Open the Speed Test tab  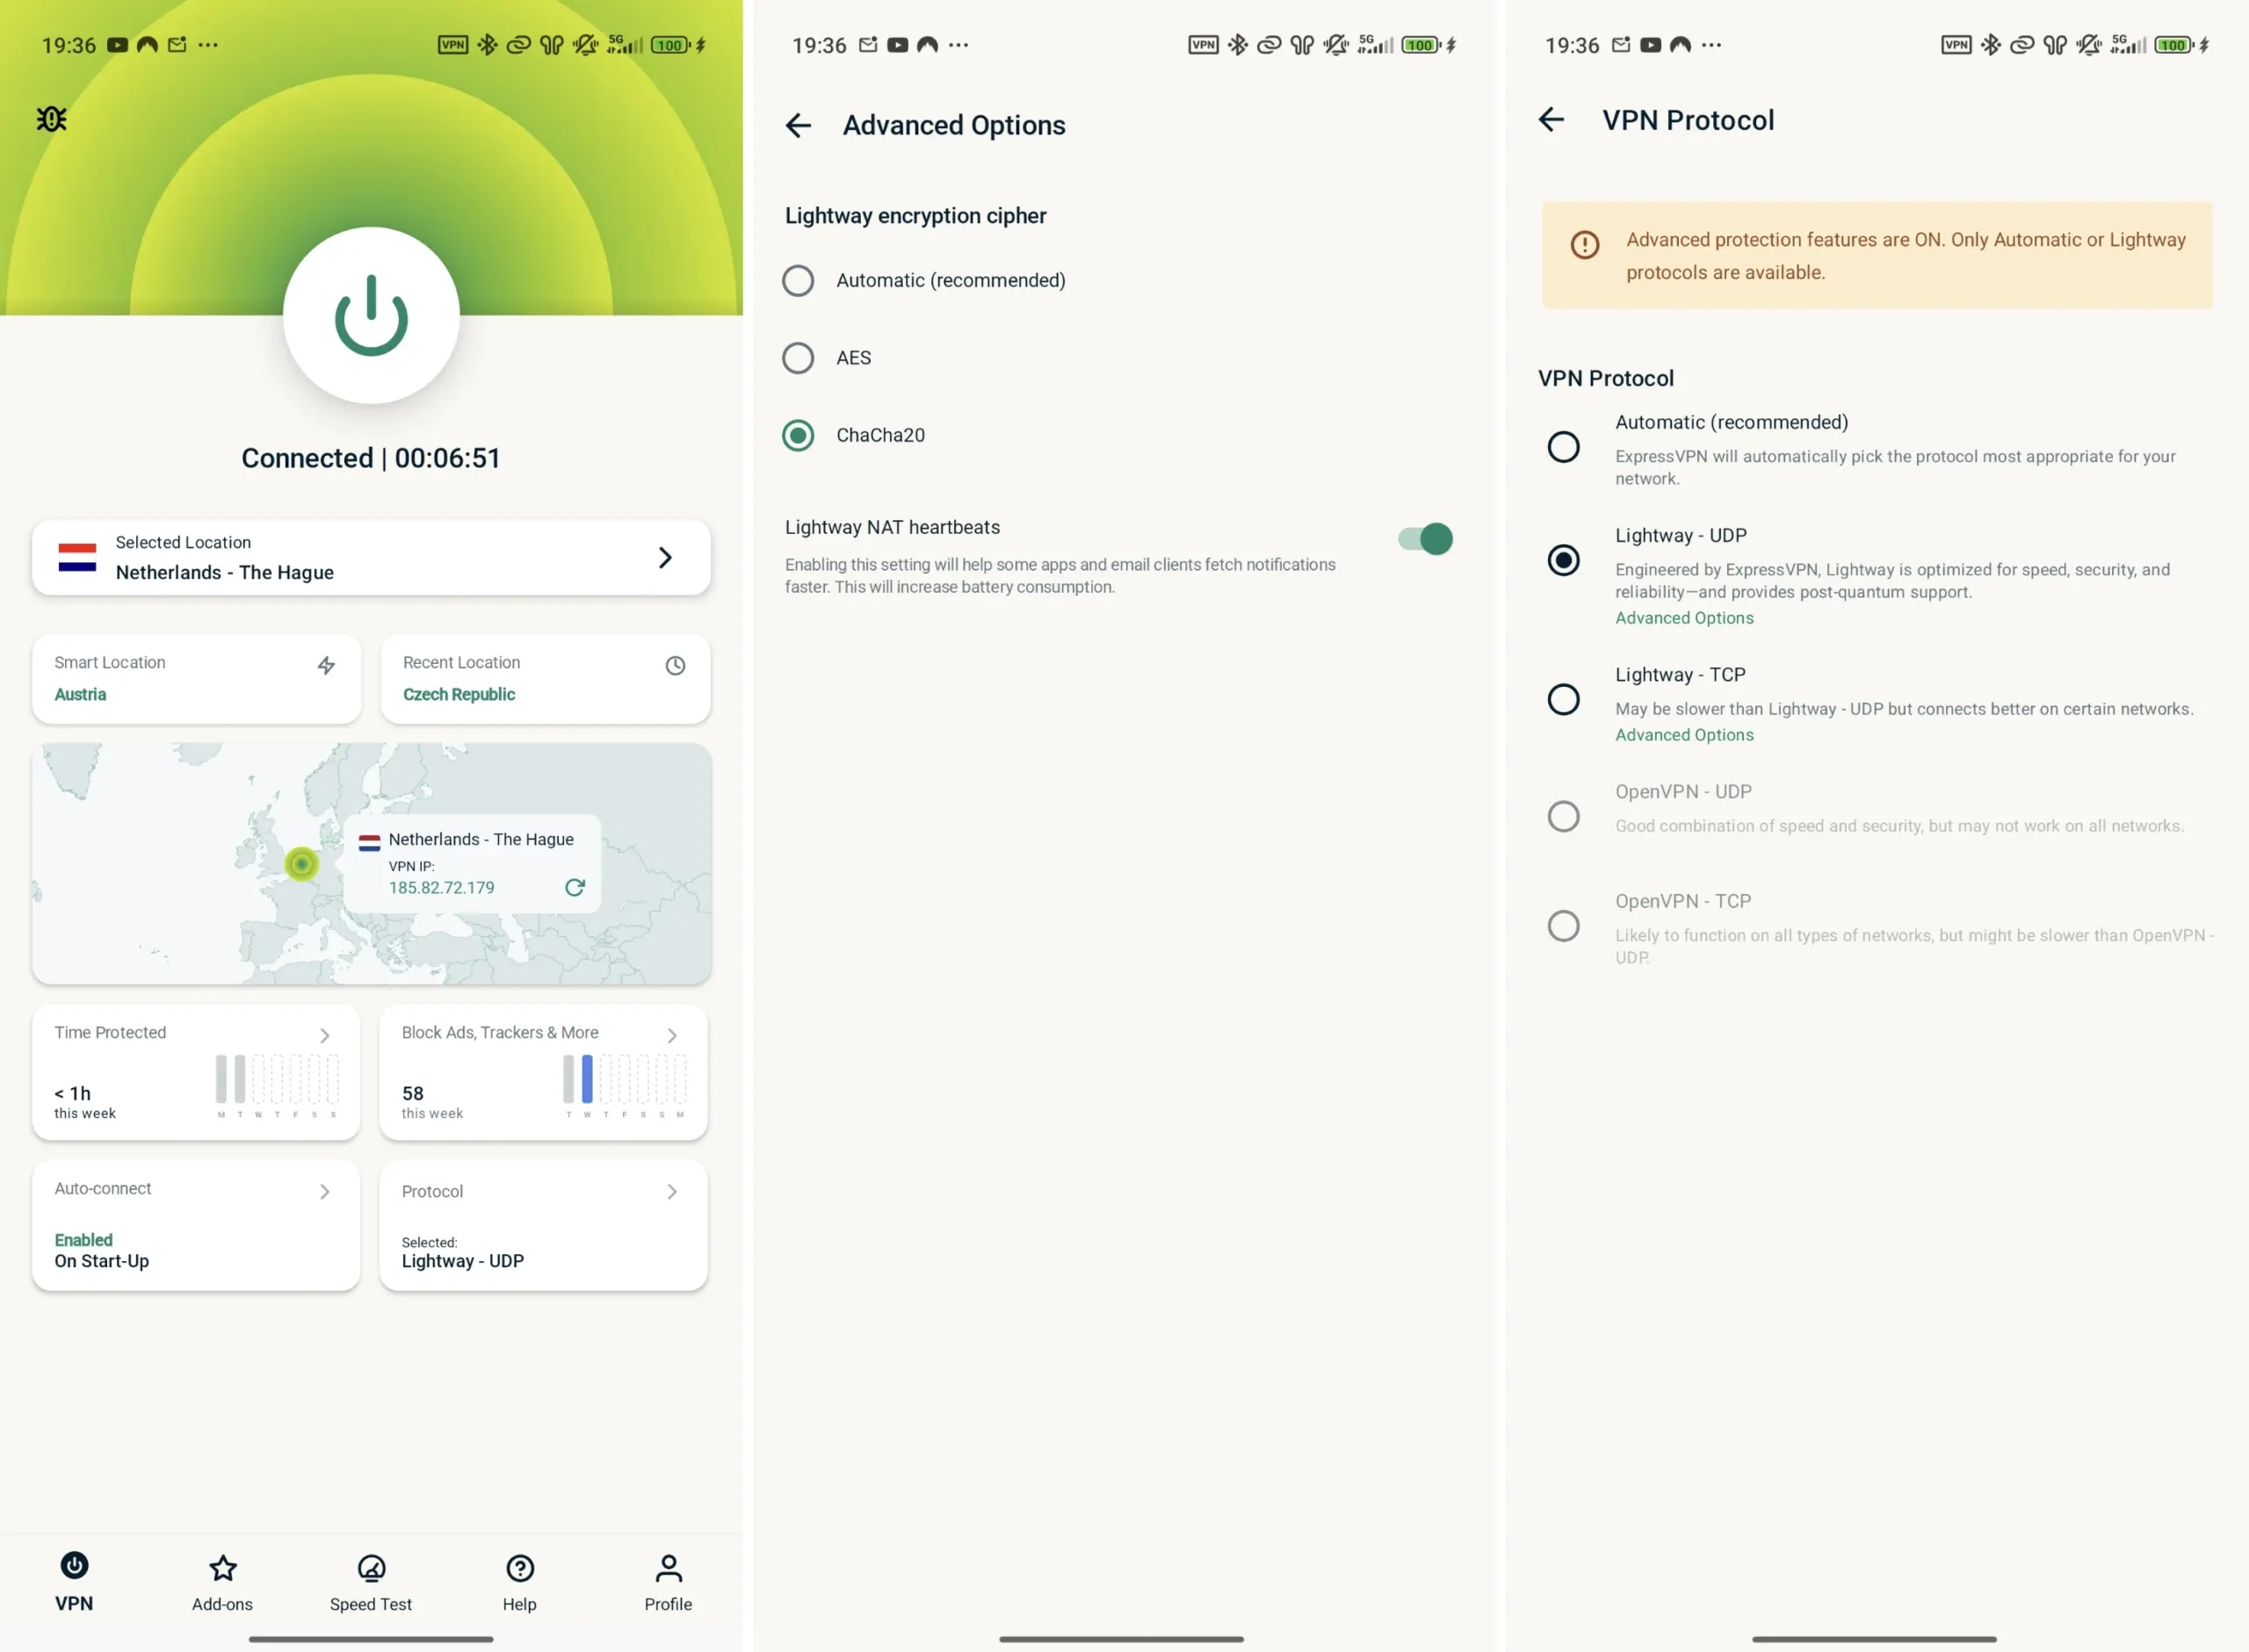(x=371, y=1581)
